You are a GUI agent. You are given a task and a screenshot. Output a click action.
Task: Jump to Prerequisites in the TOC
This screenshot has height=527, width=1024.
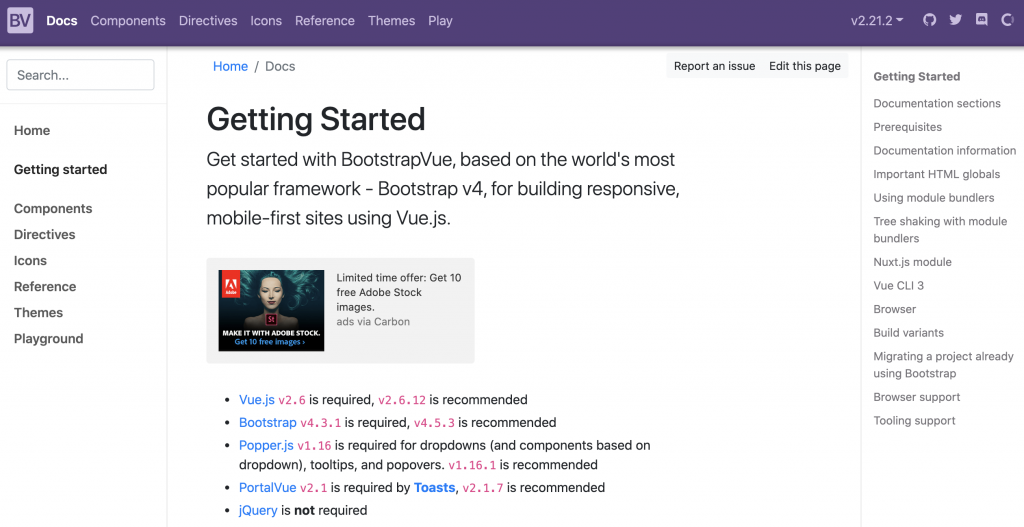pos(907,127)
